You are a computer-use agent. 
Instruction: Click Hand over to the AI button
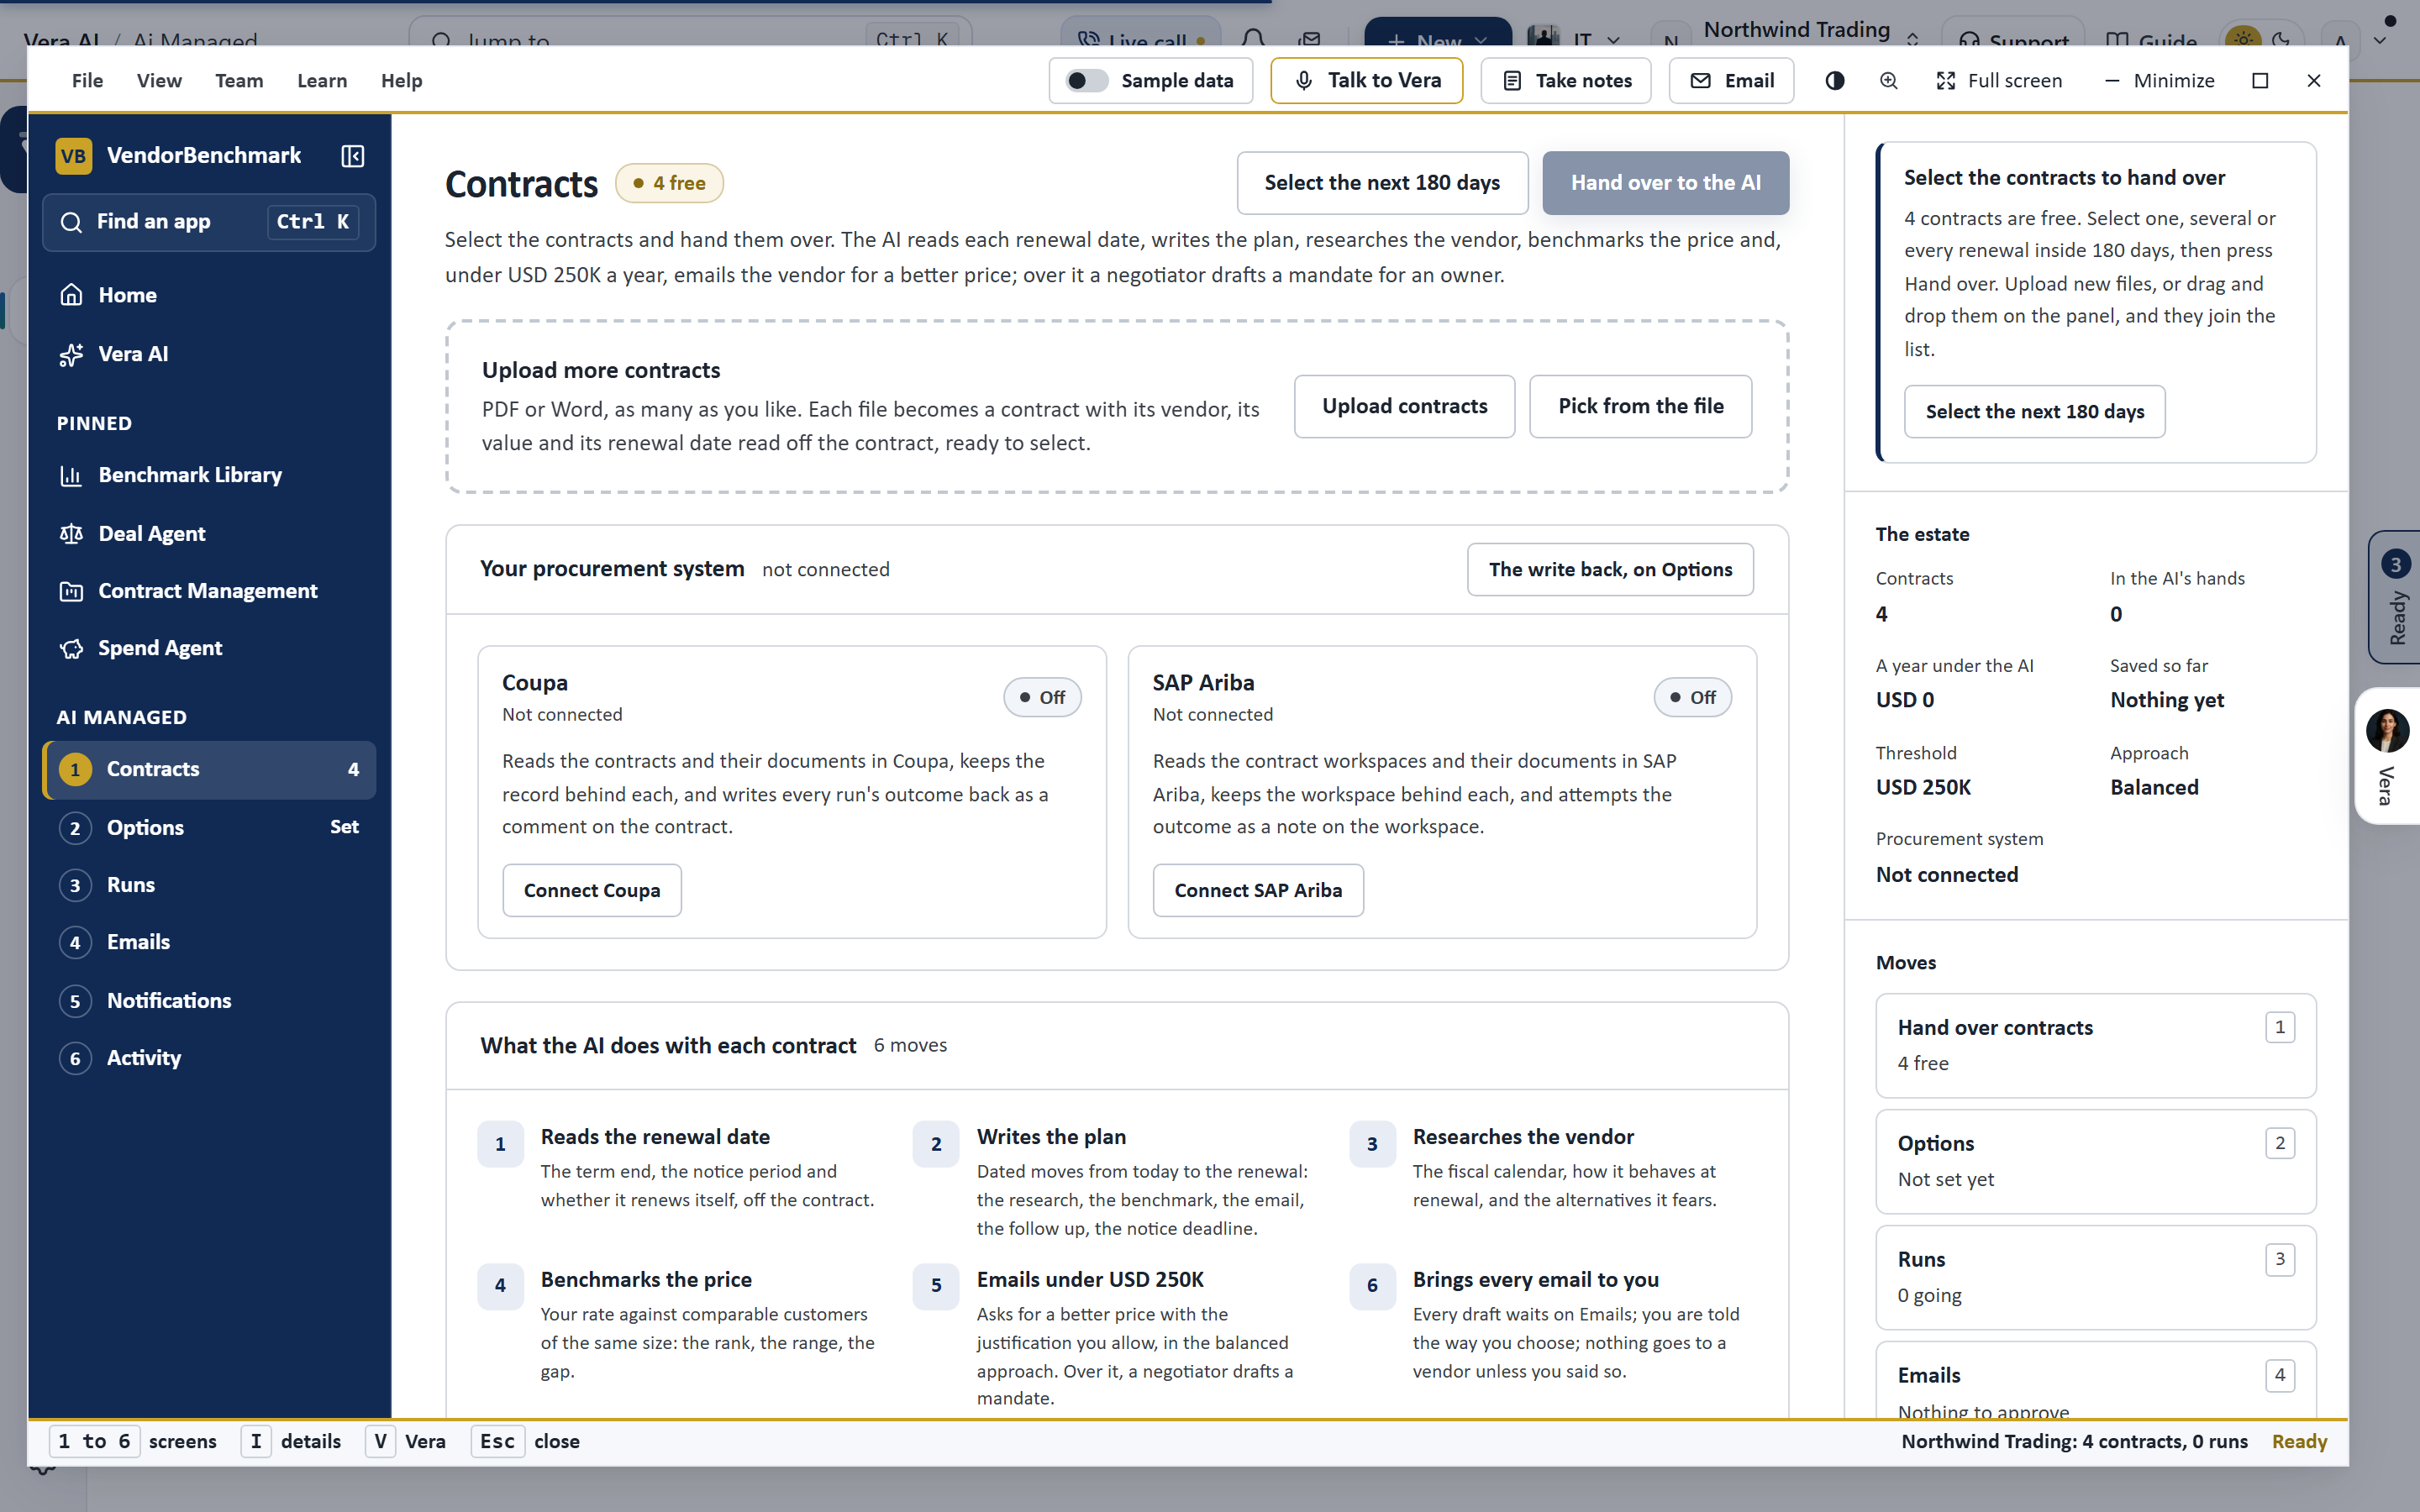click(1665, 183)
